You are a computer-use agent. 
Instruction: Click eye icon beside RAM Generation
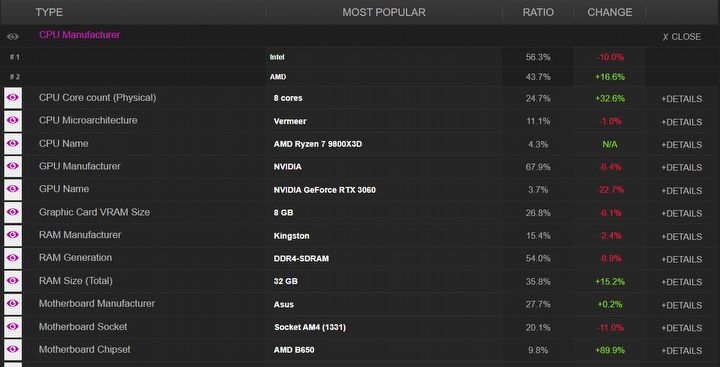[x=13, y=258]
